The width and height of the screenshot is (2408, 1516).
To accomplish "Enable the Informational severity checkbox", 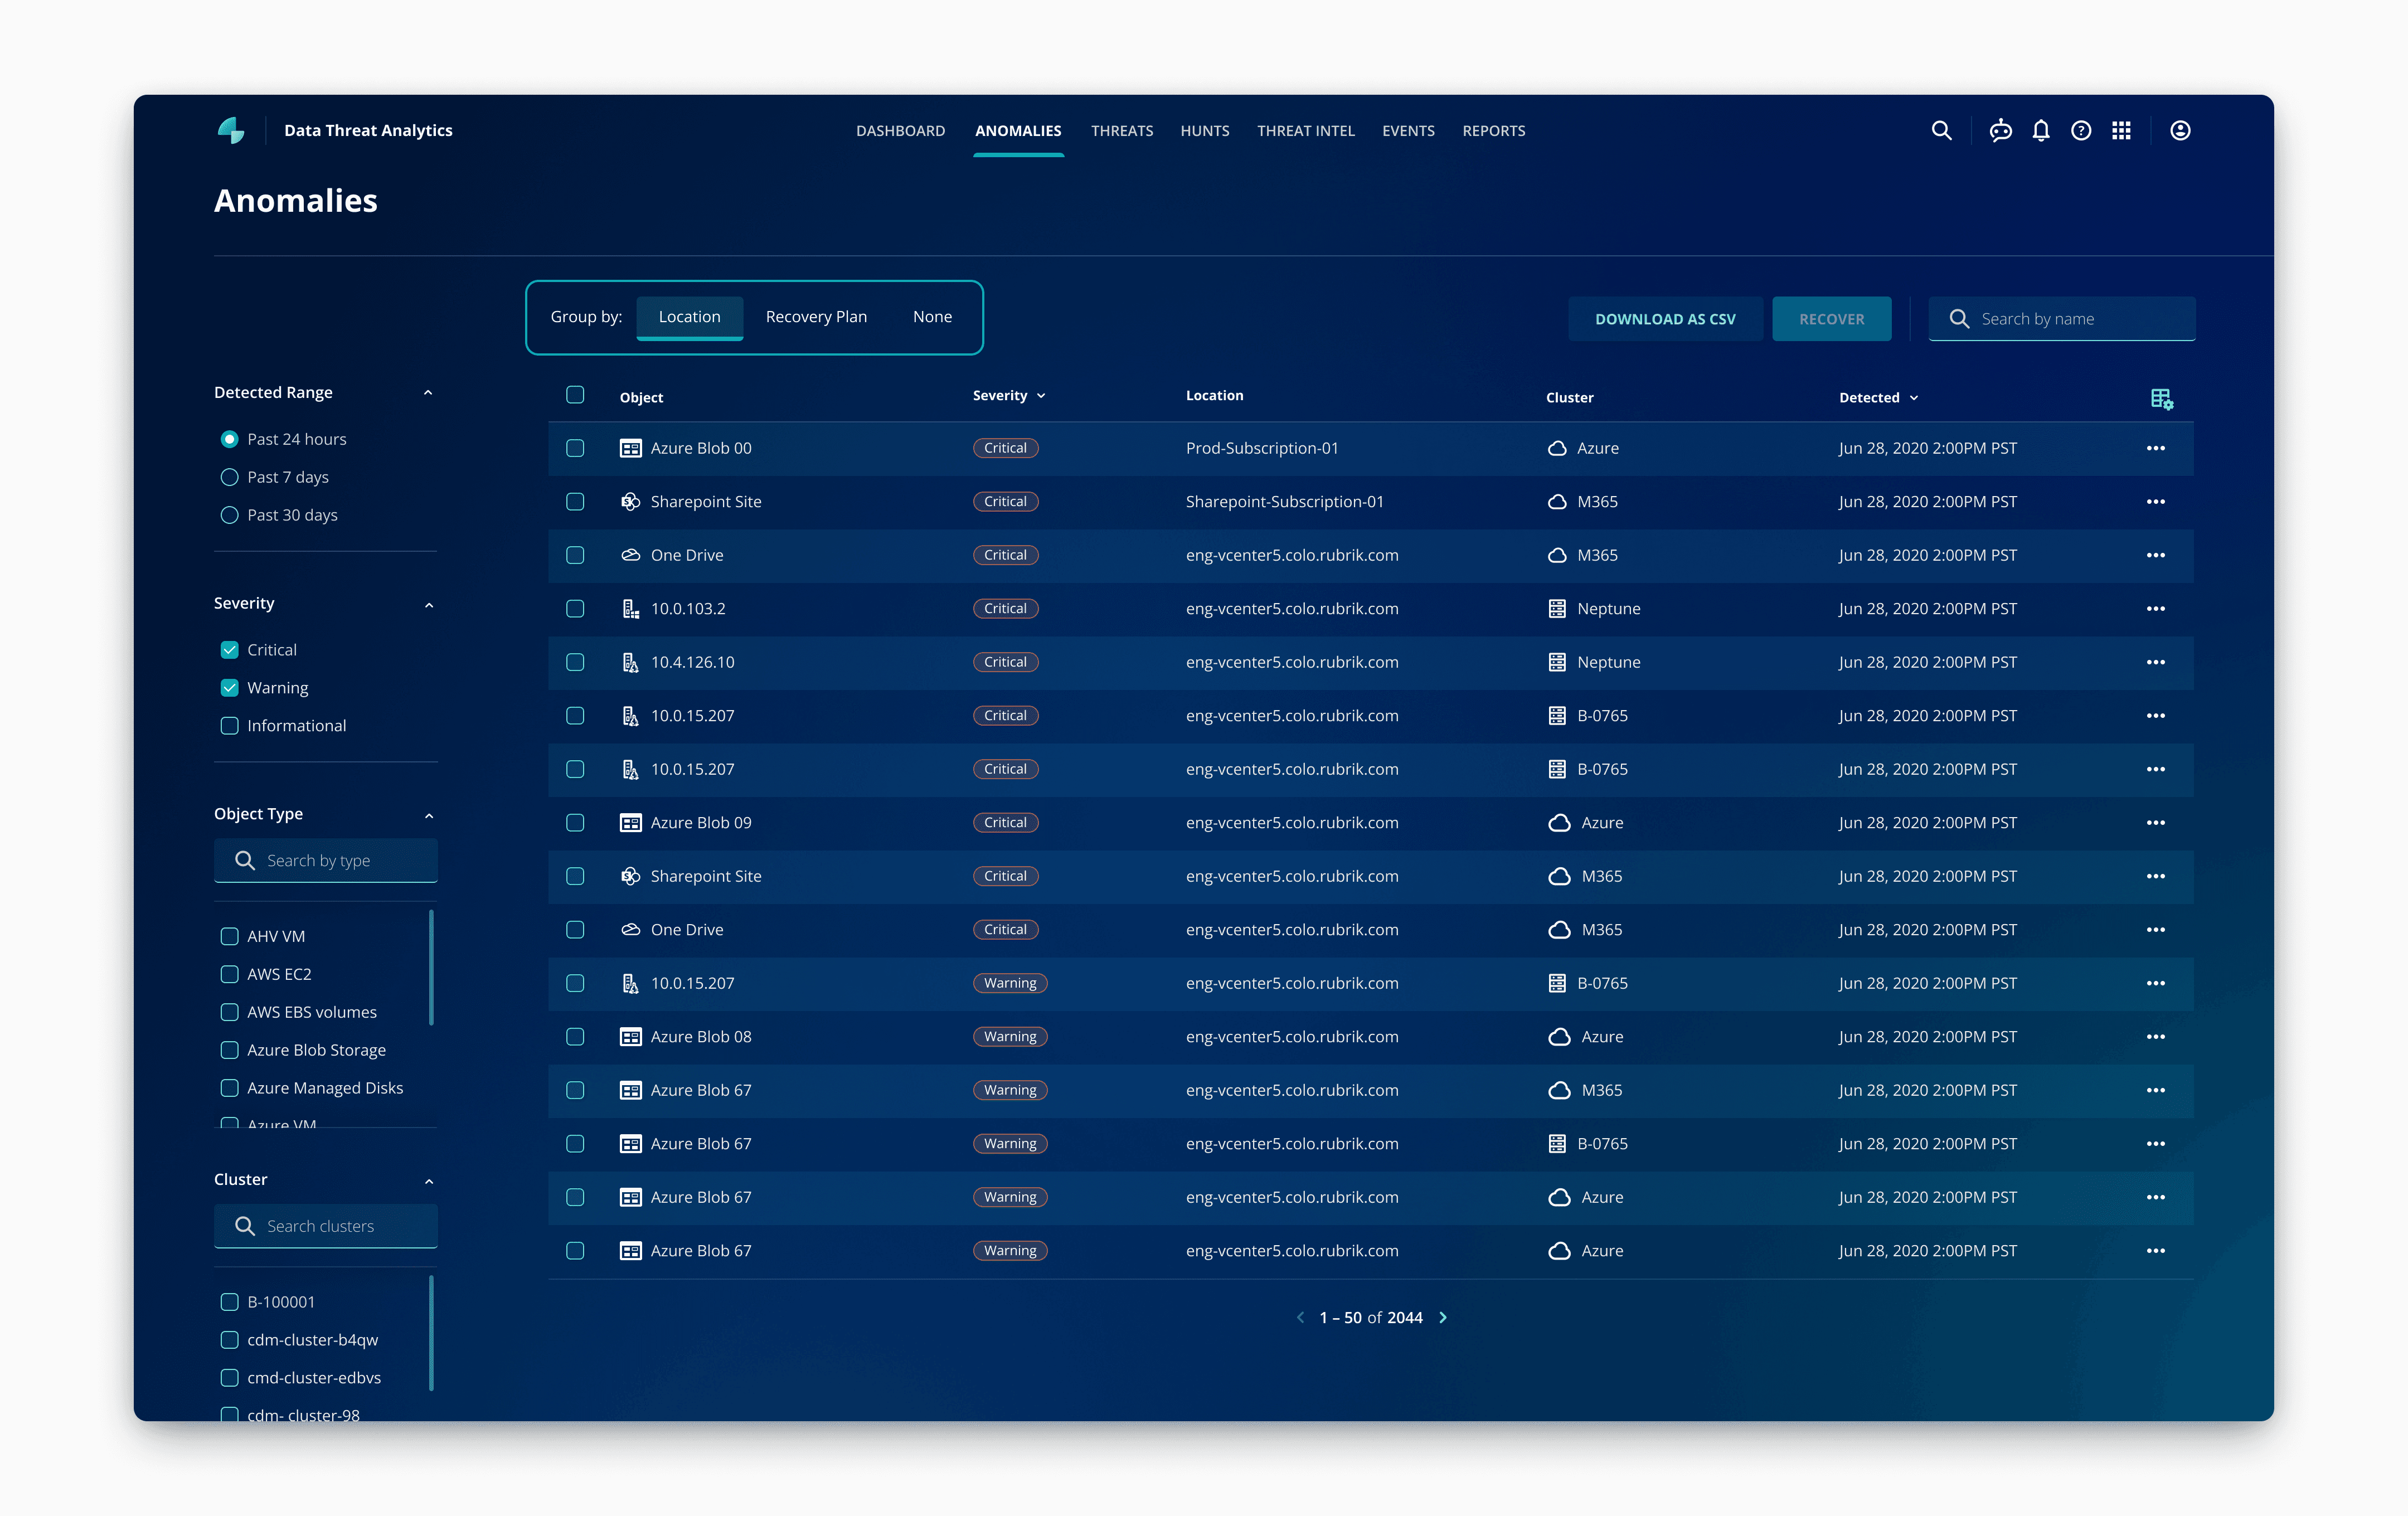I will pos(229,726).
